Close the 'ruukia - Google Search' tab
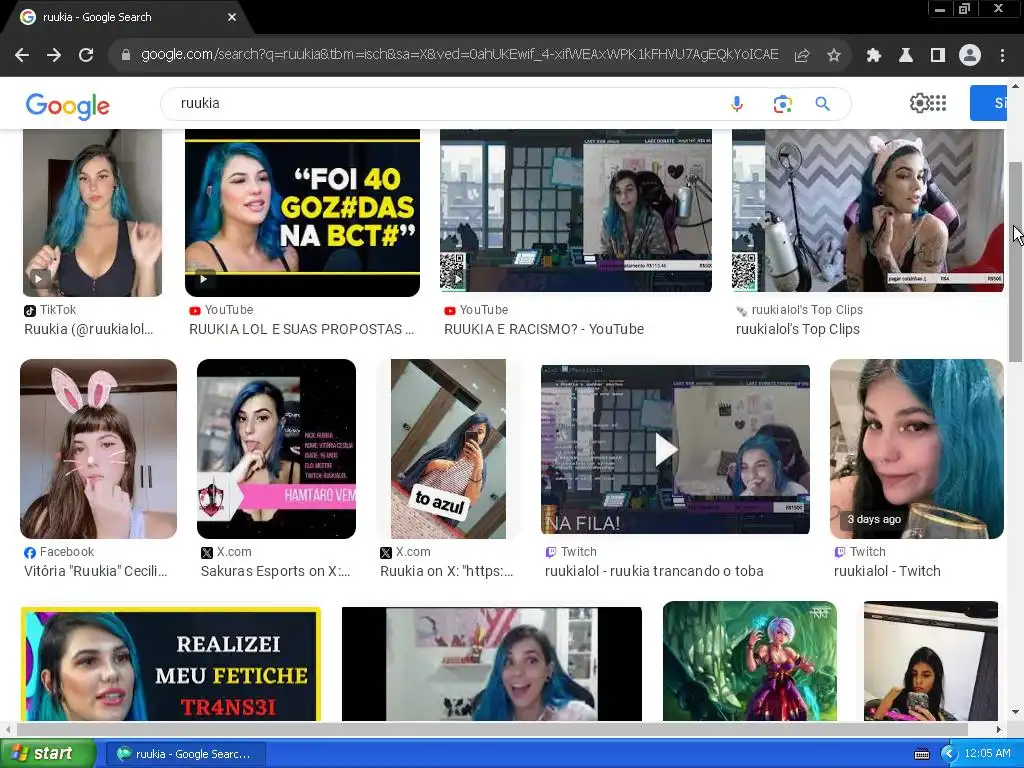 pos(232,17)
